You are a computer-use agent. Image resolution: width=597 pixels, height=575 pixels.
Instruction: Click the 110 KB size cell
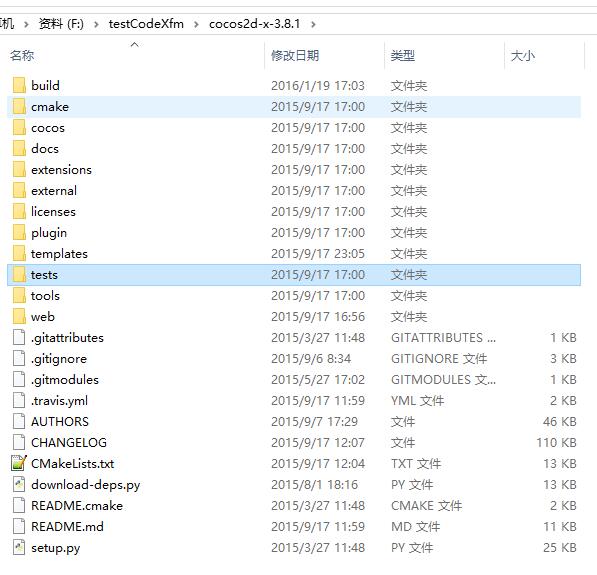click(556, 443)
